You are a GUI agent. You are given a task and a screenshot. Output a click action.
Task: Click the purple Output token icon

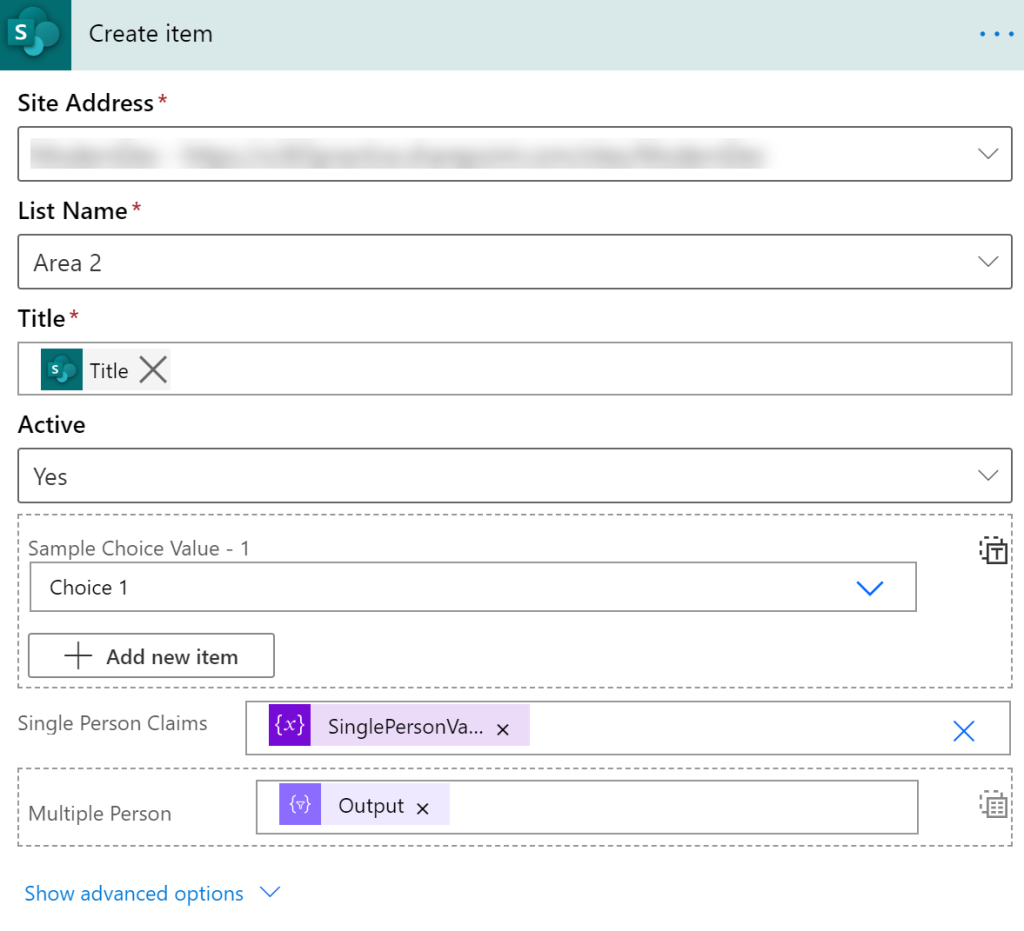tap(300, 804)
